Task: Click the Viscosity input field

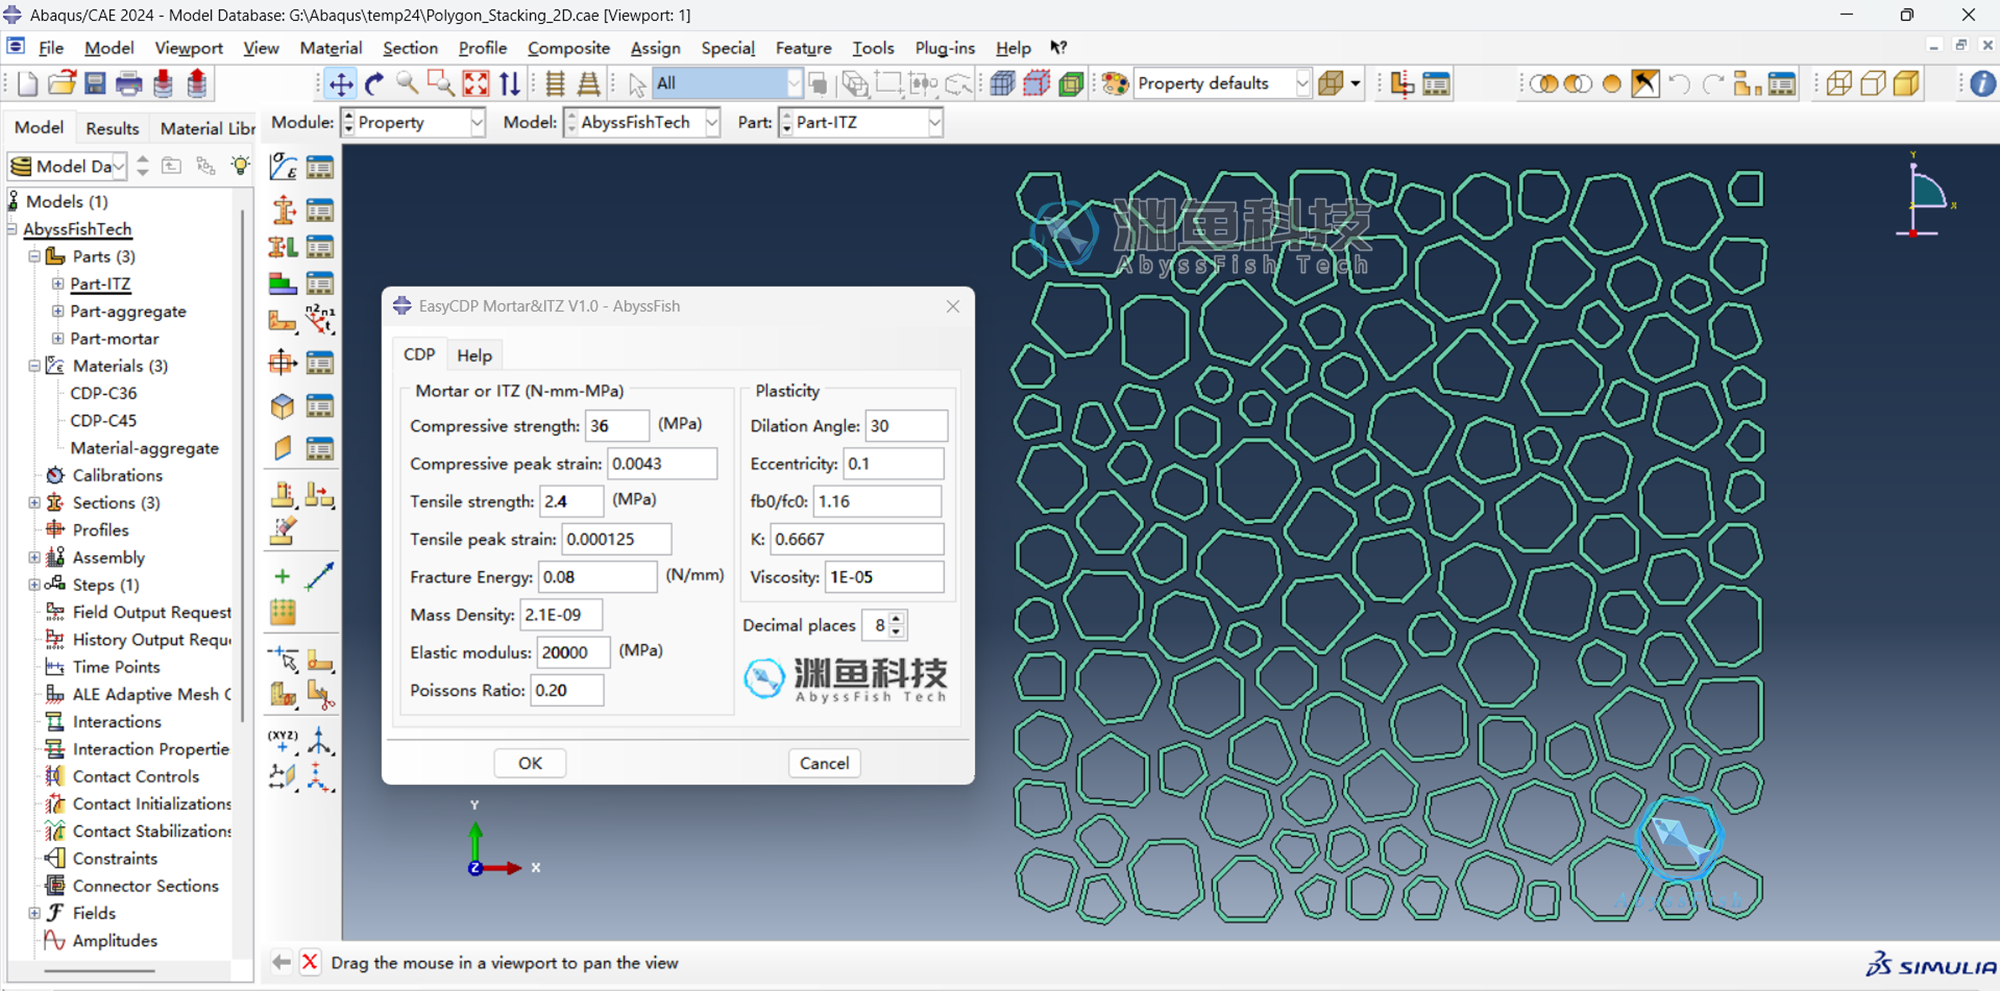Action: [884, 577]
